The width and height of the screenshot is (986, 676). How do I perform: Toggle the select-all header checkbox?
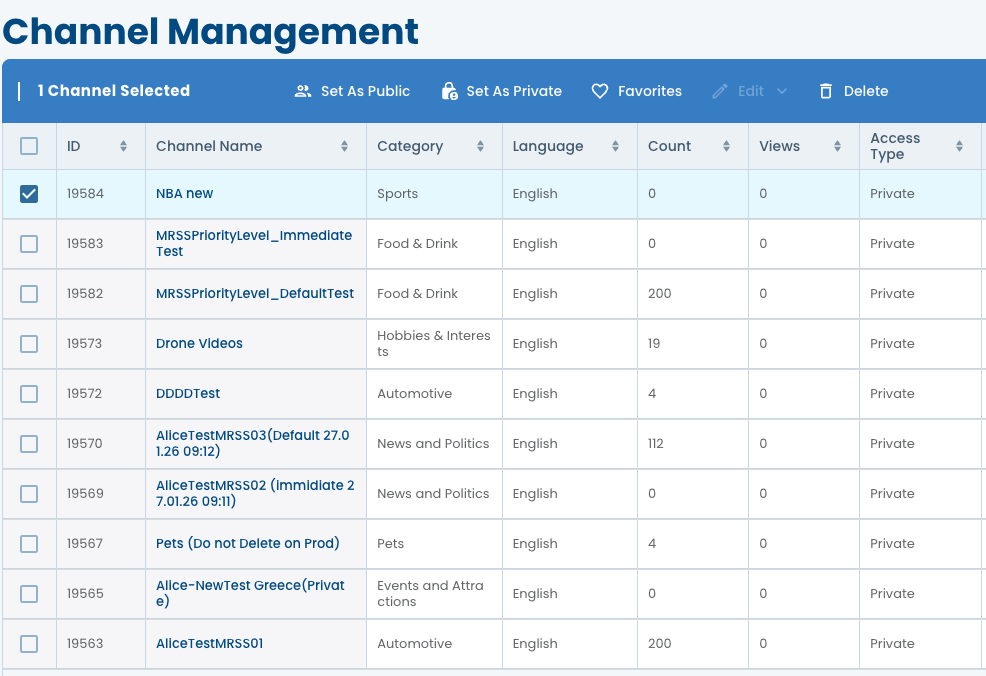coord(29,146)
